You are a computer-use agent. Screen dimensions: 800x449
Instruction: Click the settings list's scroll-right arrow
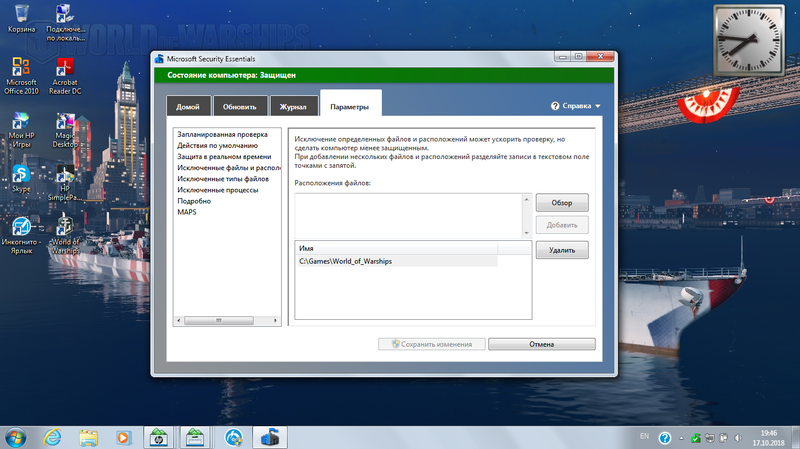(x=276, y=320)
